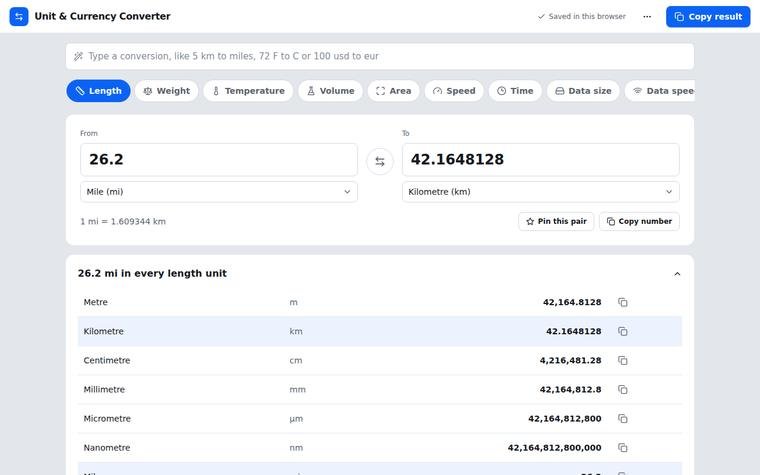
Task: Click the Nanometre row label
Action: (x=107, y=448)
